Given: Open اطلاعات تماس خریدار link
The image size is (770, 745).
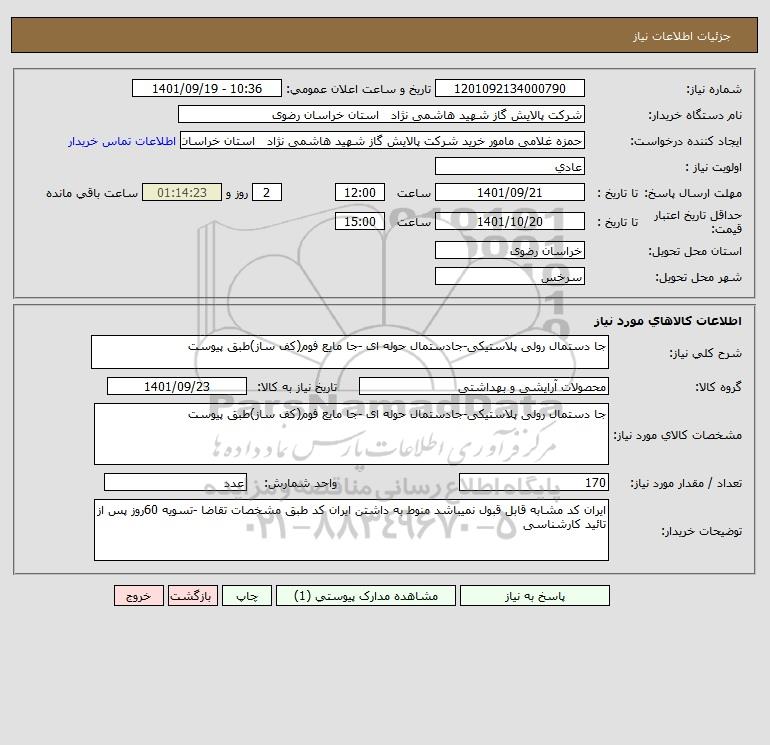Looking at the screenshot, I should pyautogui.click(x=122, y=141).
